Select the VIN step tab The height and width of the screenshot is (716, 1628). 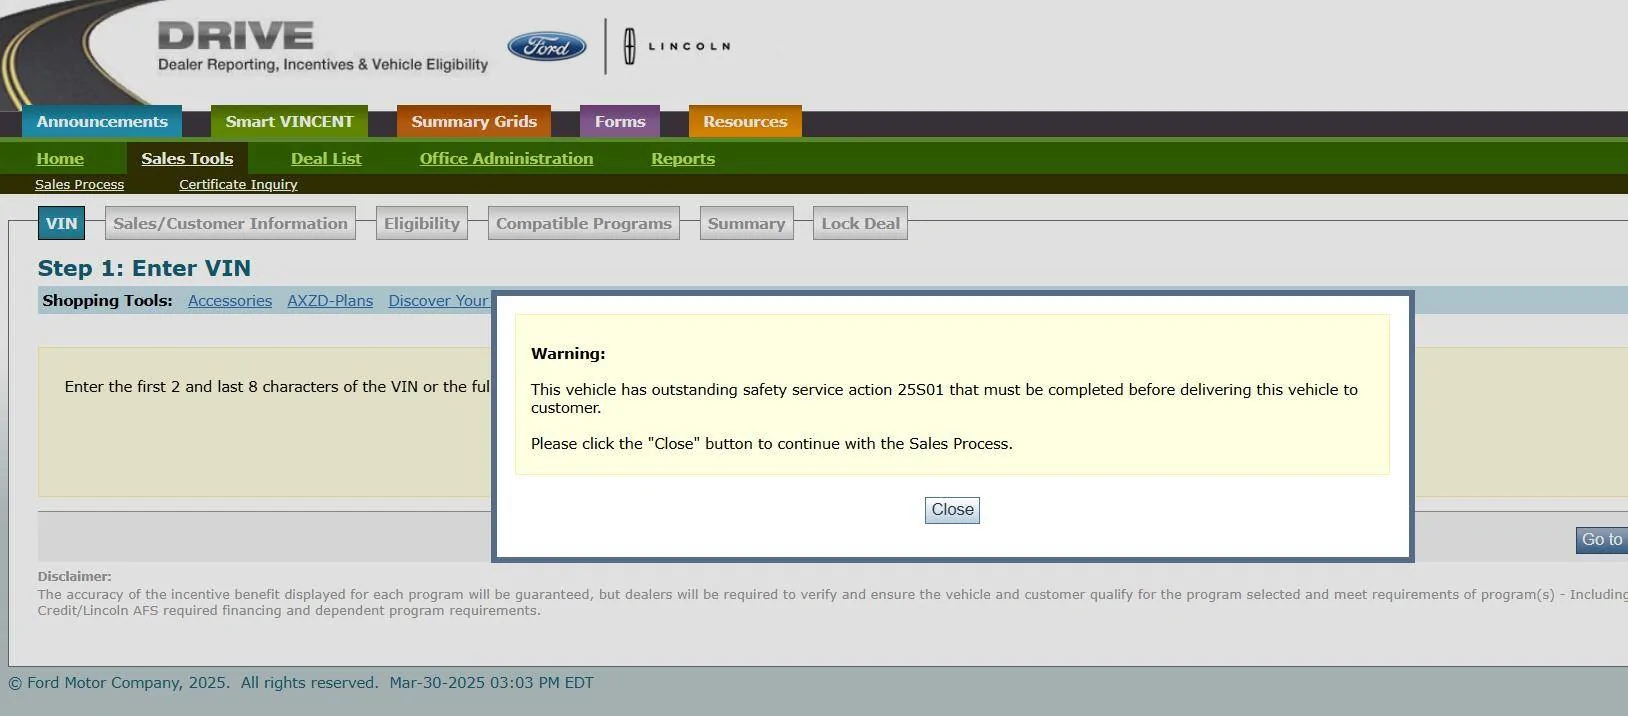pos(61,223)
